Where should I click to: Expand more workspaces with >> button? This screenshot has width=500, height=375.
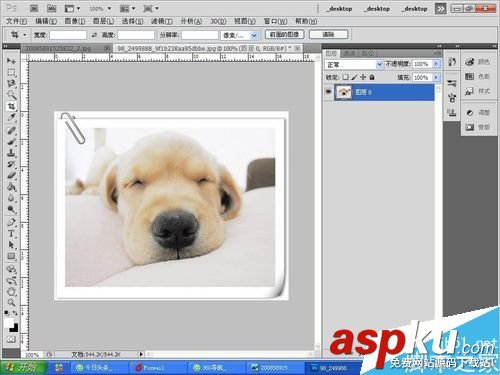(x=441, y=9)
